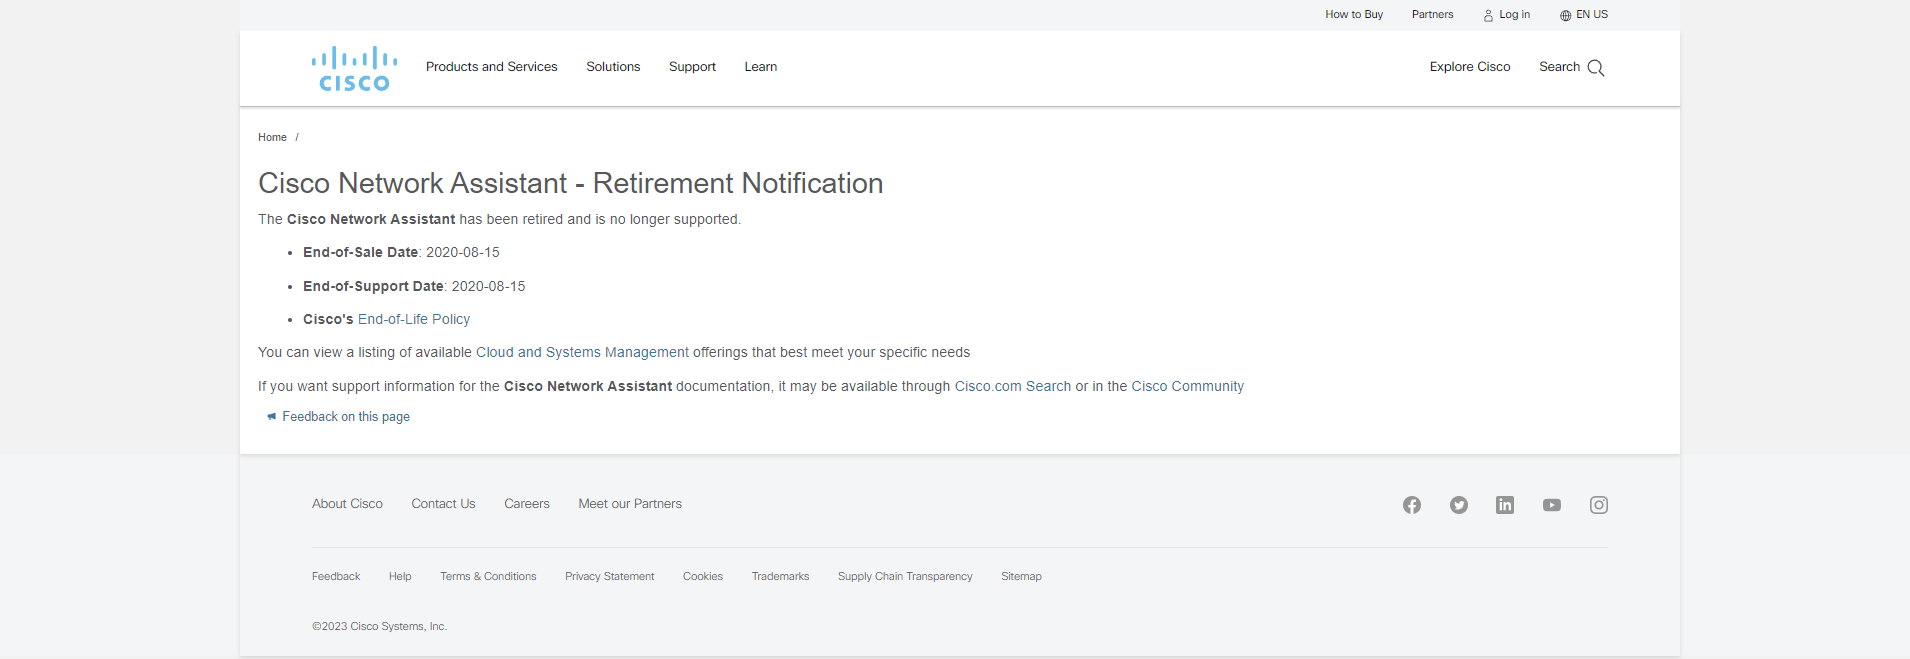
Task: Open Cisco's Twitter page icon
Action: (1459, 505)
